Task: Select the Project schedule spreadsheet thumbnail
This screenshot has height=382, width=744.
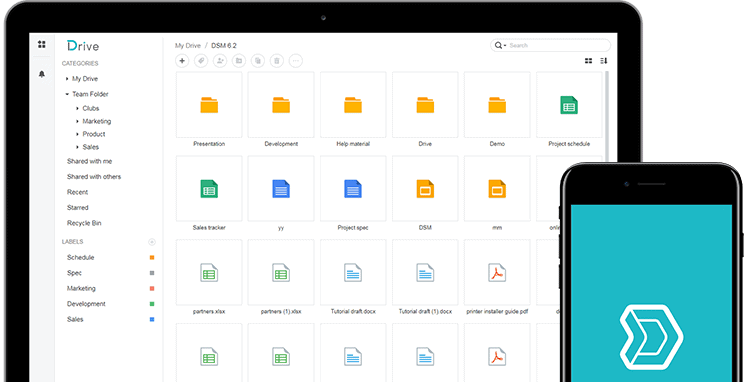Action: pyautogui.click(x=569, y=105)
